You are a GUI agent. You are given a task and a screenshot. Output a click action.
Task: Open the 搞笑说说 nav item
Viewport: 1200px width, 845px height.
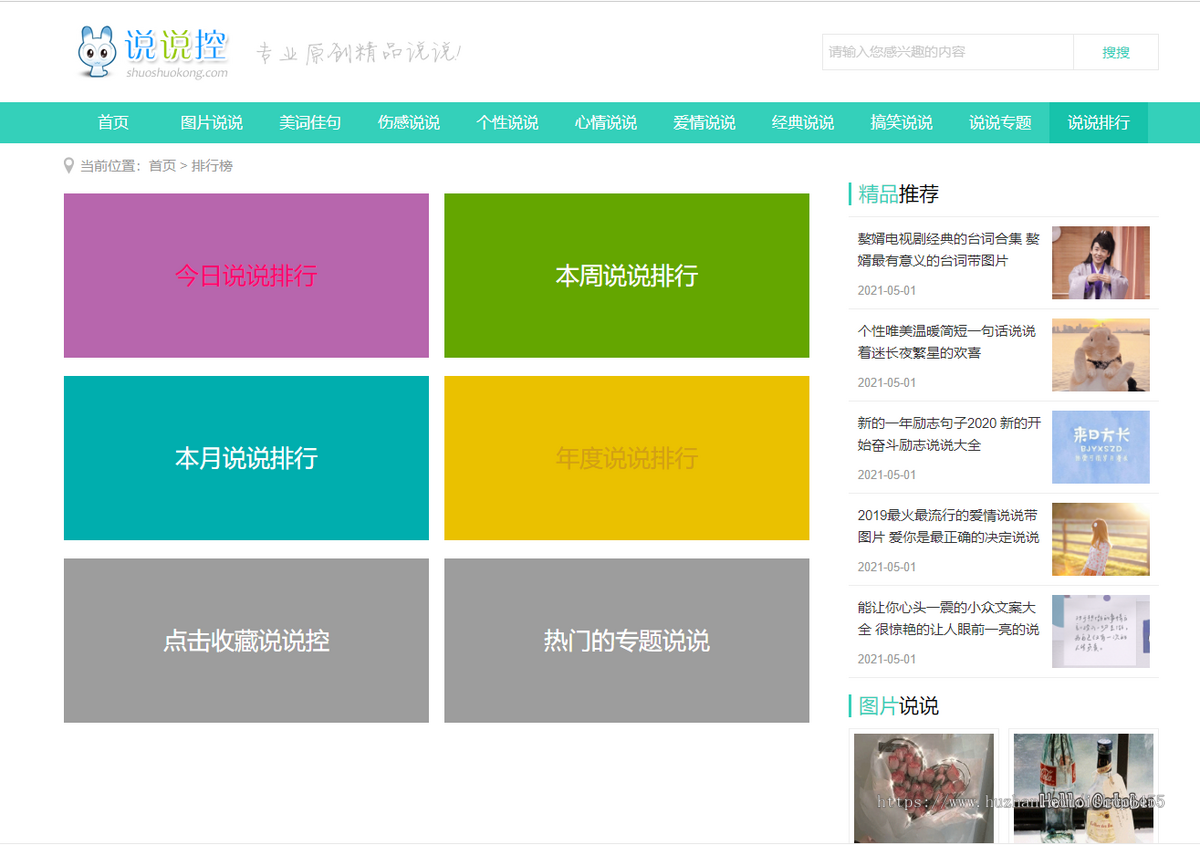(x=901, y=122)
